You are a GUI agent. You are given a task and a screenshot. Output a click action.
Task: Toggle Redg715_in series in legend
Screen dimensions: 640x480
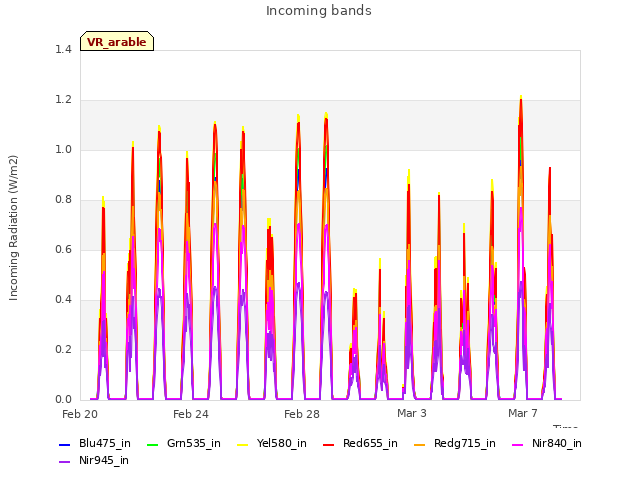point(454,444)
